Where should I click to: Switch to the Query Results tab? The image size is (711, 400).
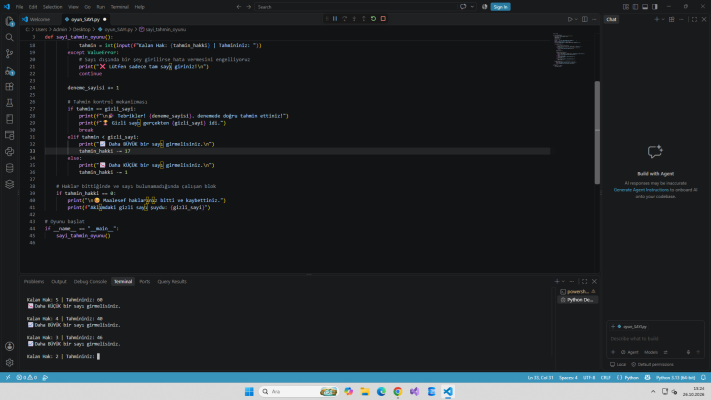[x=172, y=282]
